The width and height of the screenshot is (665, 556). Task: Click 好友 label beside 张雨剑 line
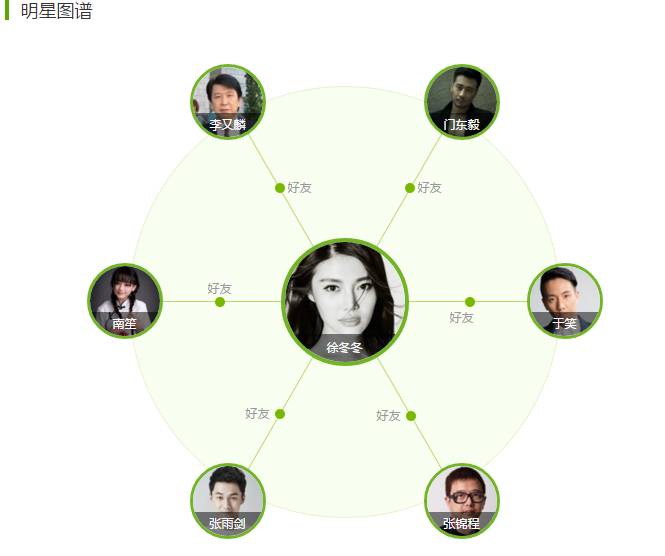[257, 414]
